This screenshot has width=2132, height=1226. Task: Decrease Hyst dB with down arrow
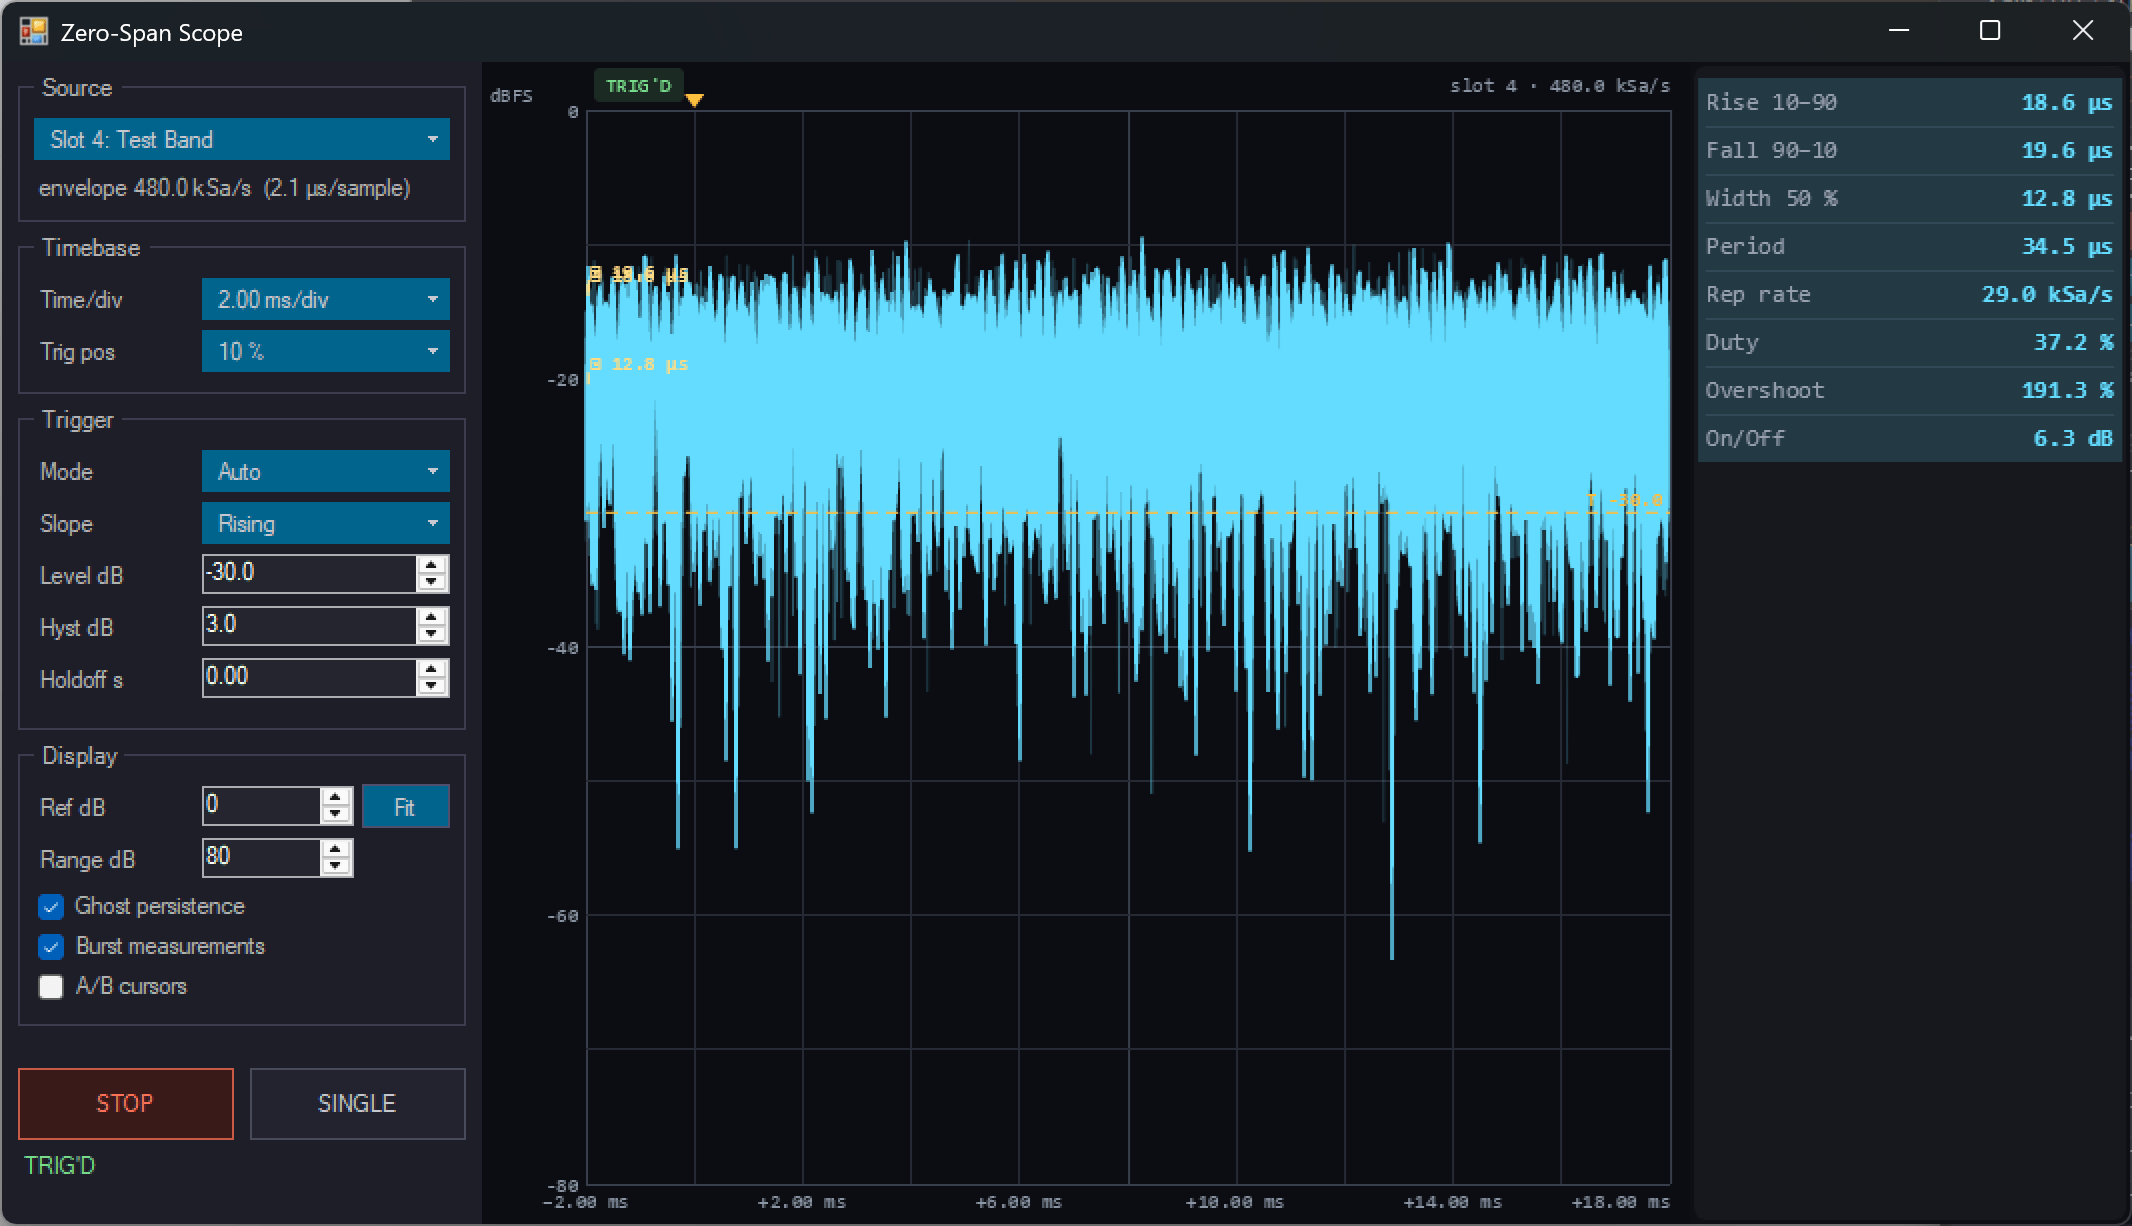point(432,635)
